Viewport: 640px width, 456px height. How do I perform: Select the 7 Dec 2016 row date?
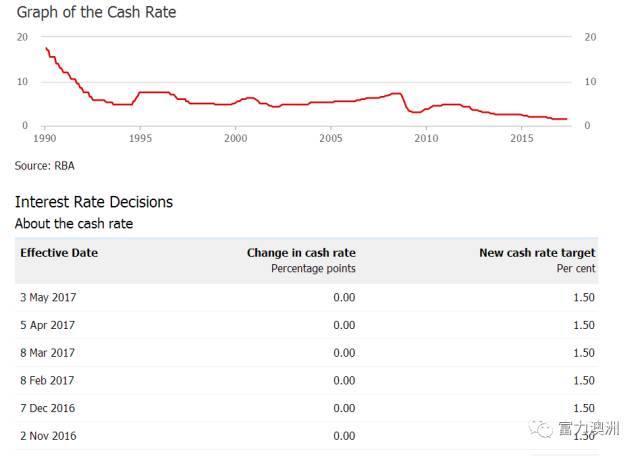click(47, 408)
